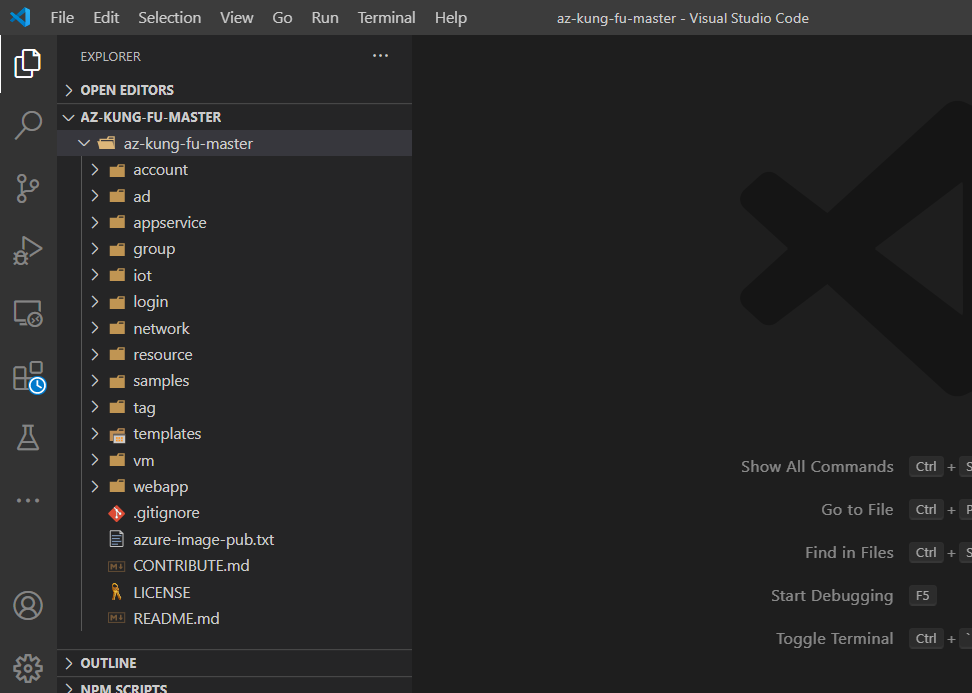This screenshot has height=693, width=972.
Task: Open the Source Control view
Action: point(28,187)
